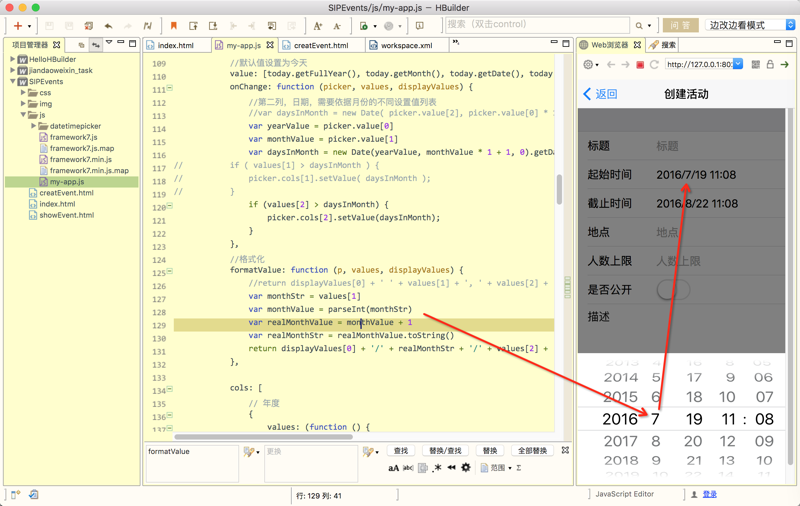Click the lock icon in browser

pos(770,64)
